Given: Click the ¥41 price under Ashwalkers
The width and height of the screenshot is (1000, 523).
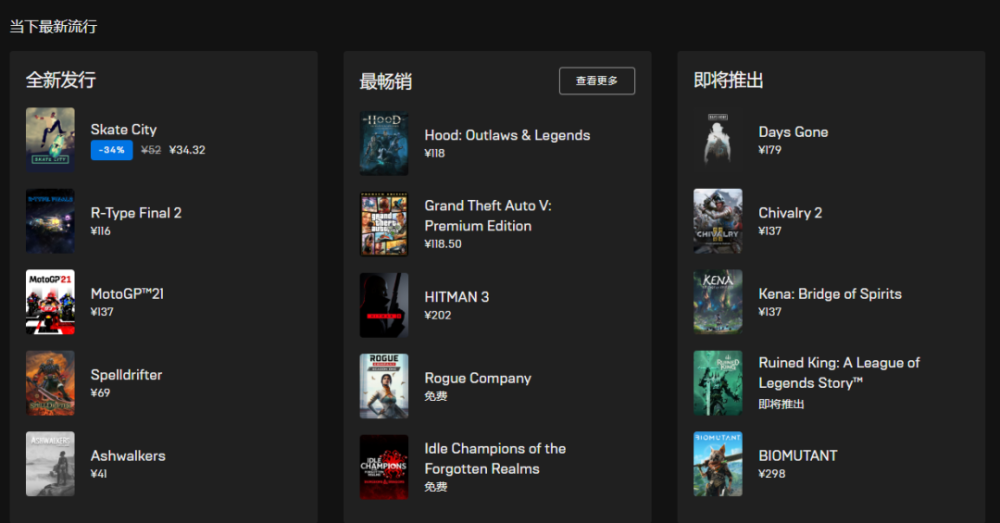Looking at the screenshot, I should coord(99,474).
